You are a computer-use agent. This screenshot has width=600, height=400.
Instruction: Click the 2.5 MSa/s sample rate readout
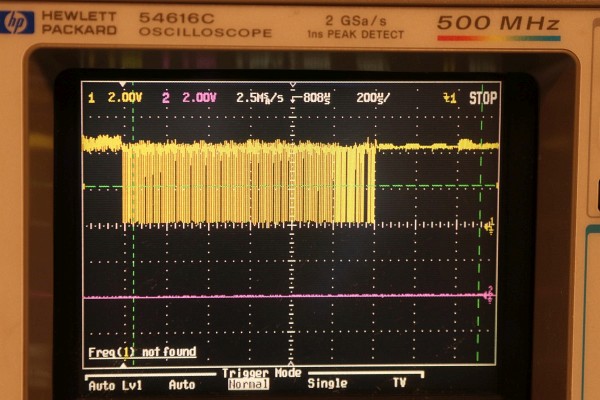click(259, 98)
